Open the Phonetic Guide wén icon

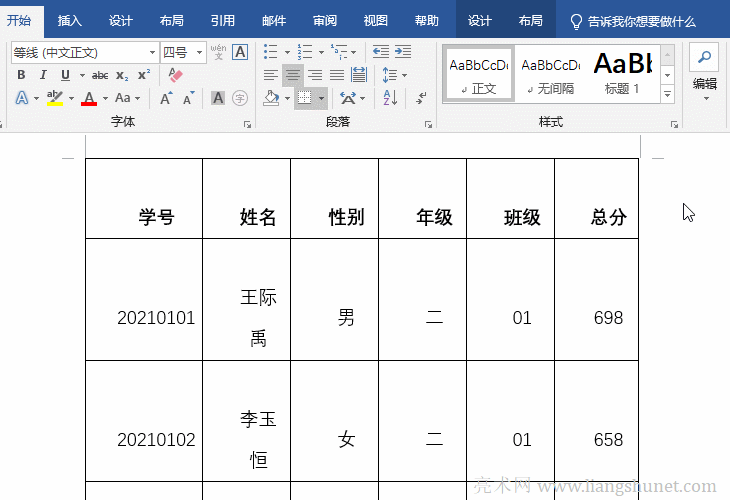218,52
